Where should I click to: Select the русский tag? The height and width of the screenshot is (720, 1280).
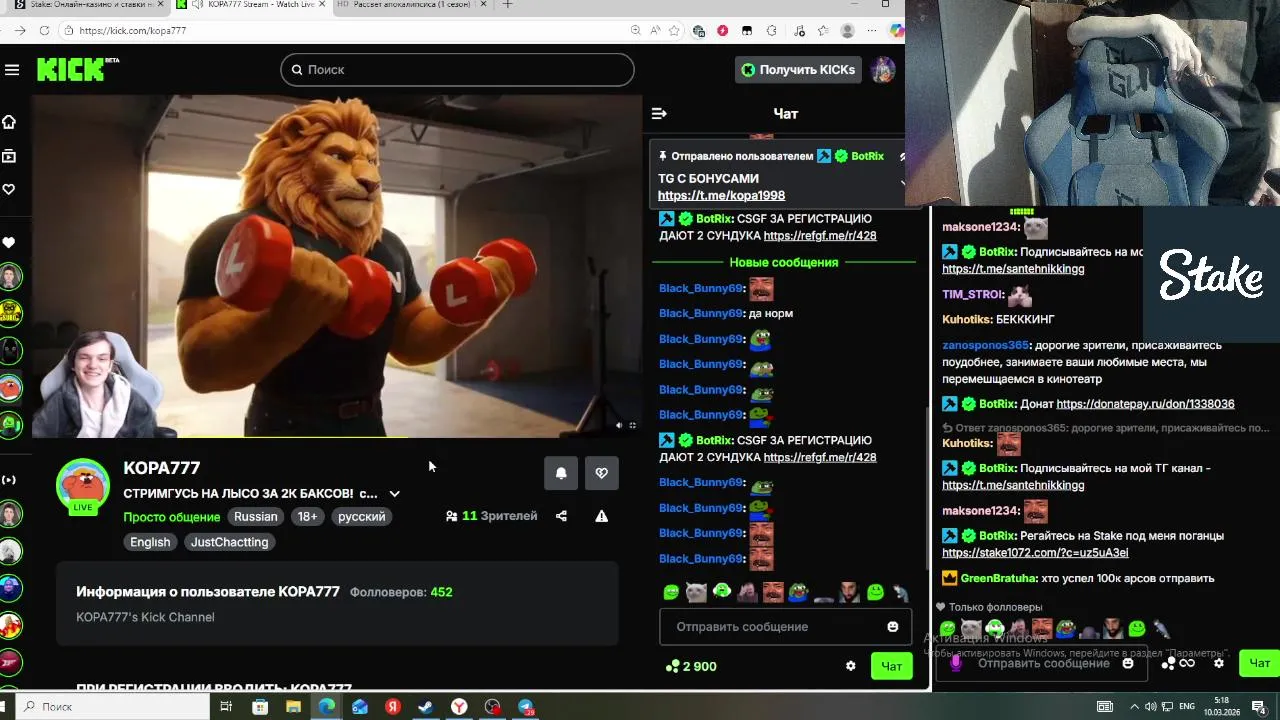click(361, 517)
